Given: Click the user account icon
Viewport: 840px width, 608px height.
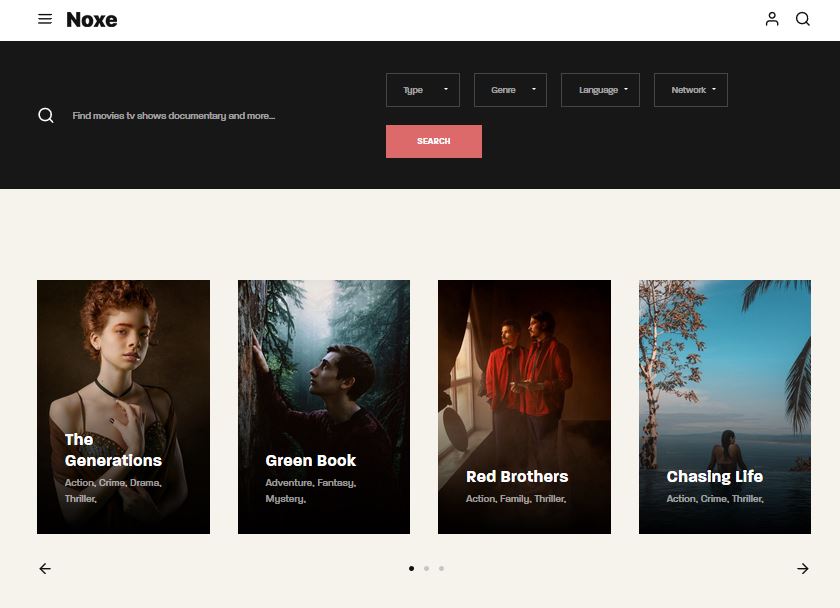Looking at the screenshot, I should click(772, 19).
